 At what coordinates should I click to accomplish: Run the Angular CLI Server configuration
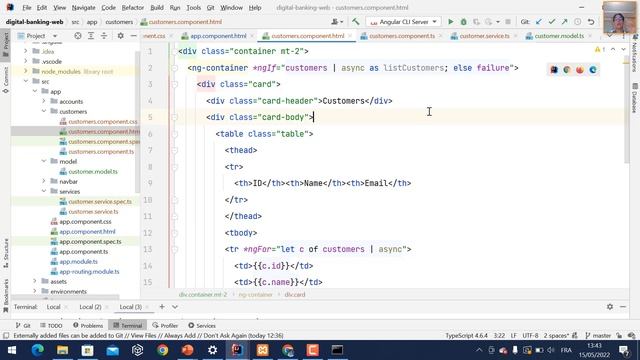coord(451,22)
